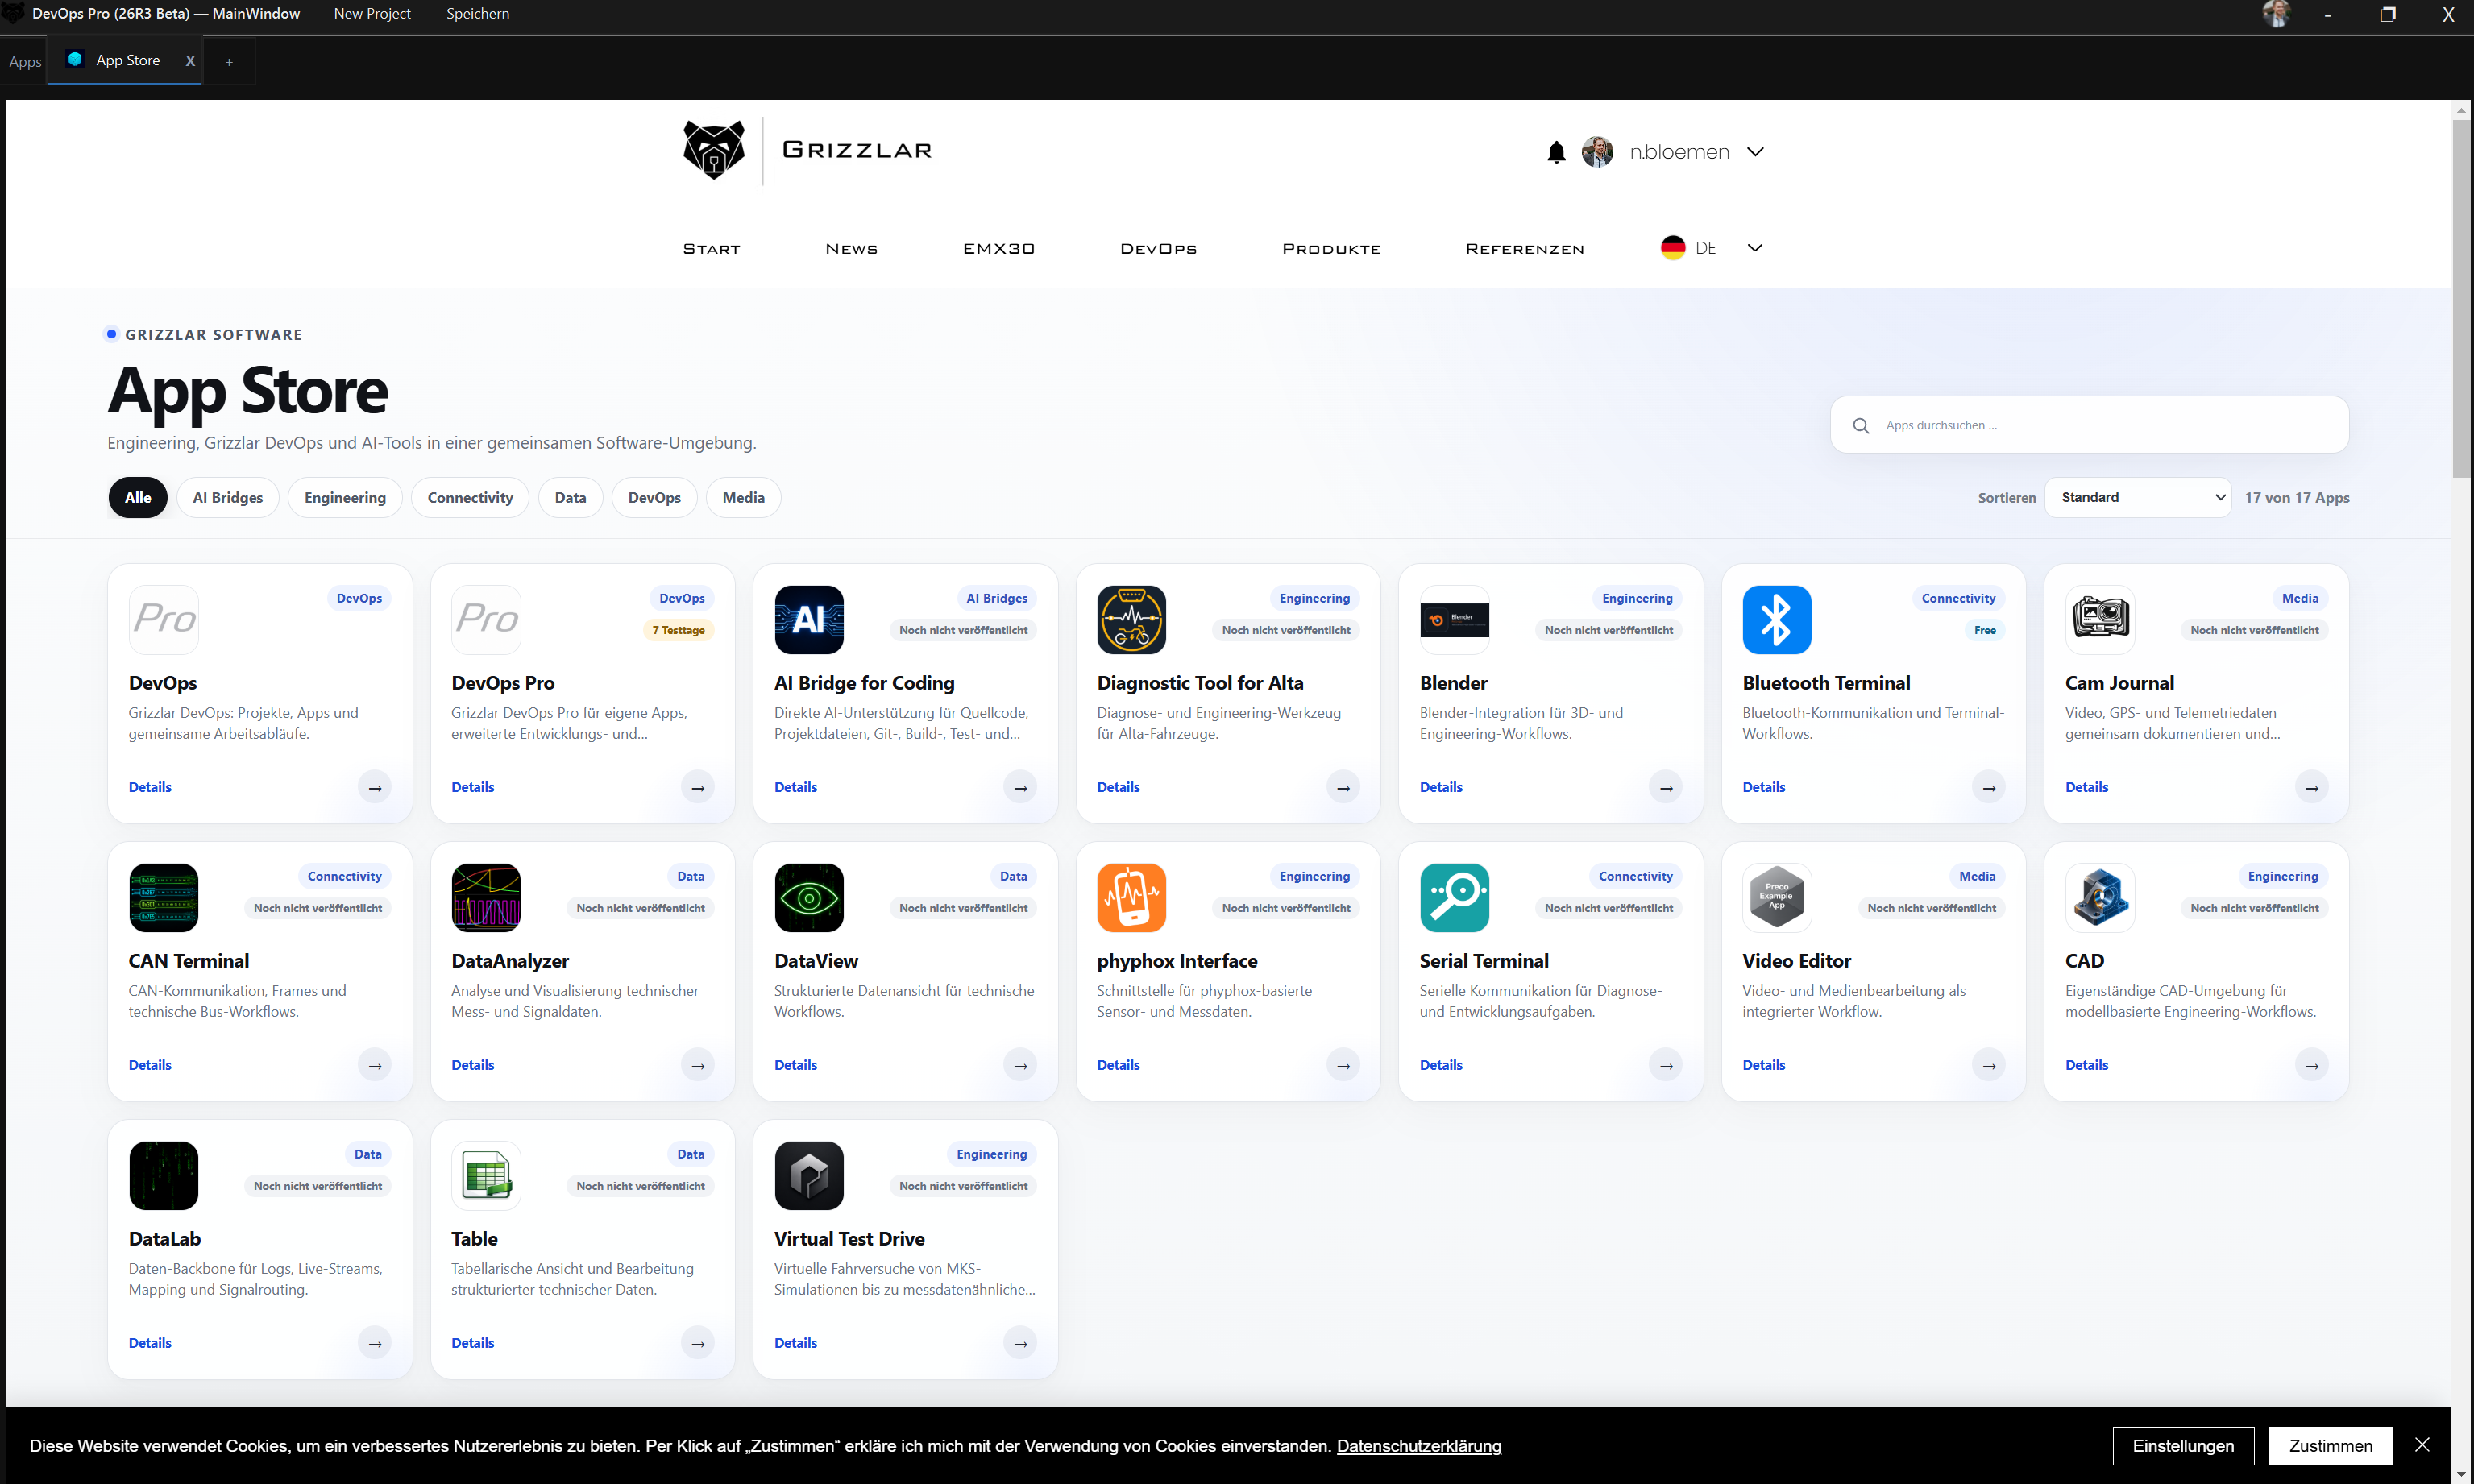Filter apps by Connectivity category
This screenshot has height=1484, width=2474.
[x=470, y=498]
